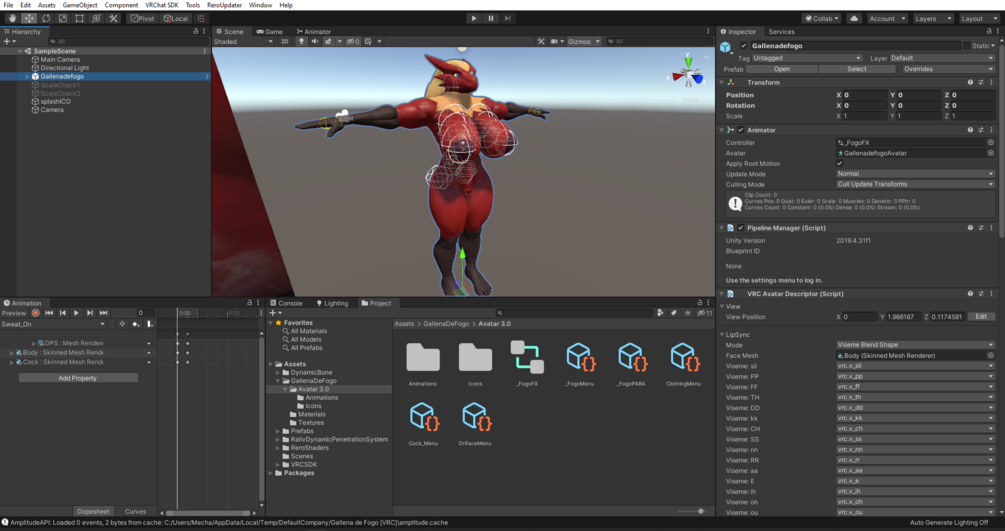Select the Rotate tool in toolbar
Image resolution: width=1005 pixels, height=531 pixels.
pos(46,19)
